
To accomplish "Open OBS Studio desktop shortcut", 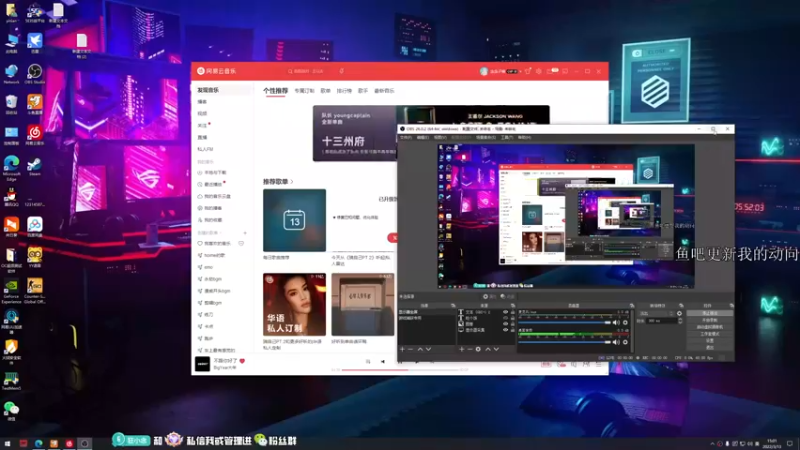I will (x=35, y=74).
